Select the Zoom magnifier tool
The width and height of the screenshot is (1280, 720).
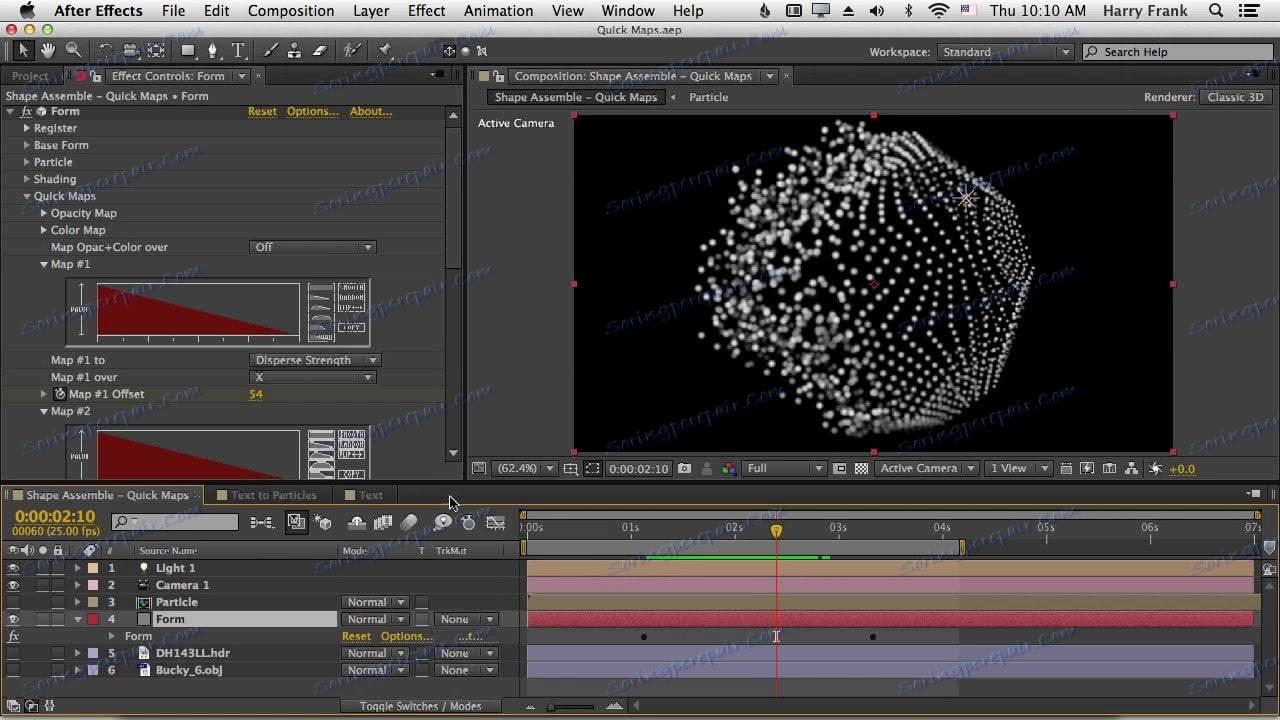point(73,50)
